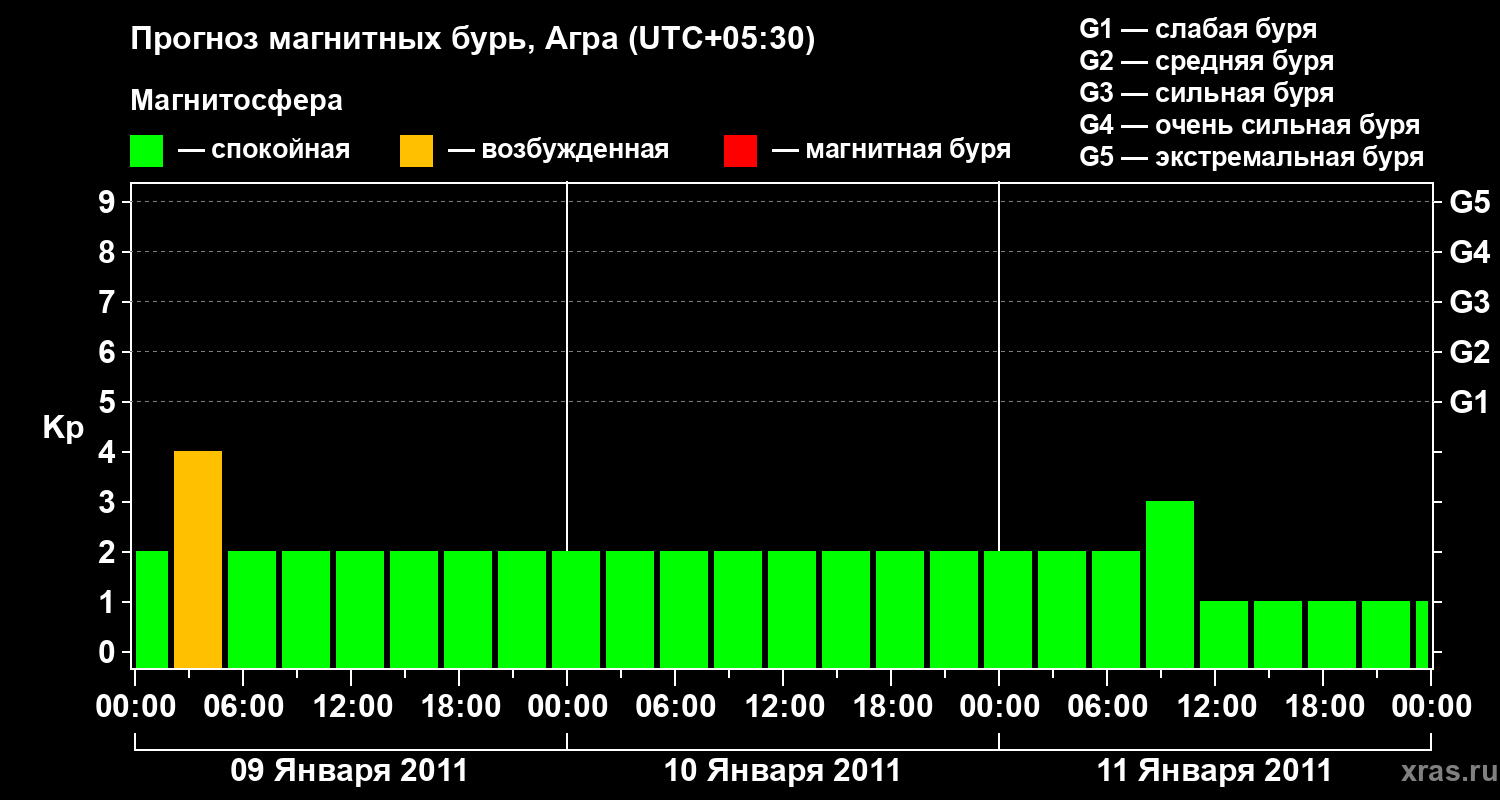The height and width of the screenshot is (800, 1500).
Task: Click the 'Kp' axis label
Action: click(63, 428)
